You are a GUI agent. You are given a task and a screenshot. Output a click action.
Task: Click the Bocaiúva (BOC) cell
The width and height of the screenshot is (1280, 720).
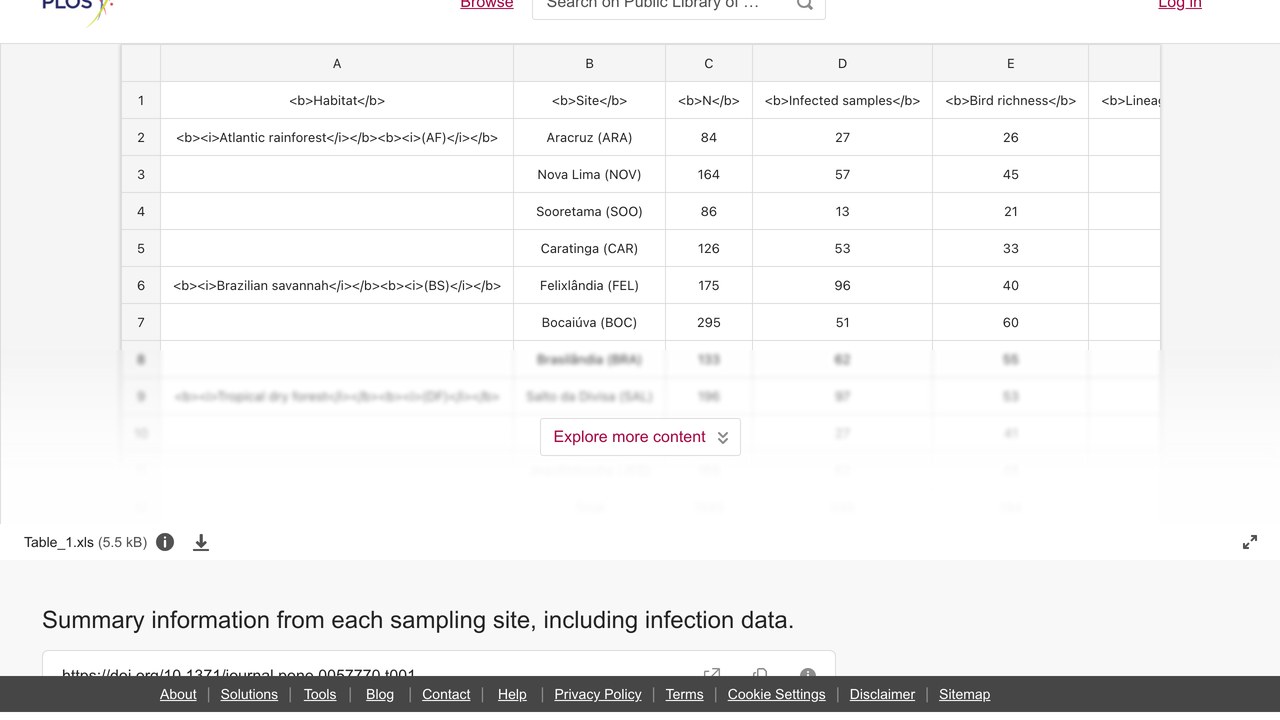pyautogui.click(x=589, y=323)
